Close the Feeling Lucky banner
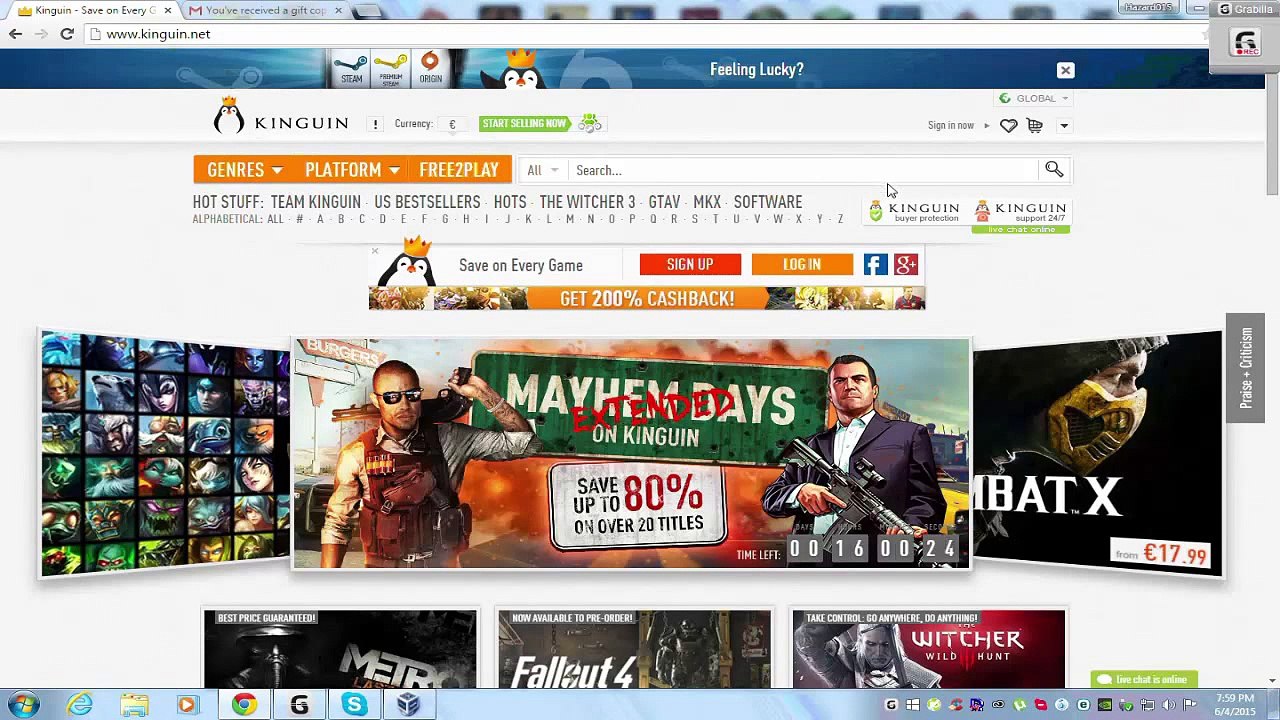 (x=1065, y=70)
